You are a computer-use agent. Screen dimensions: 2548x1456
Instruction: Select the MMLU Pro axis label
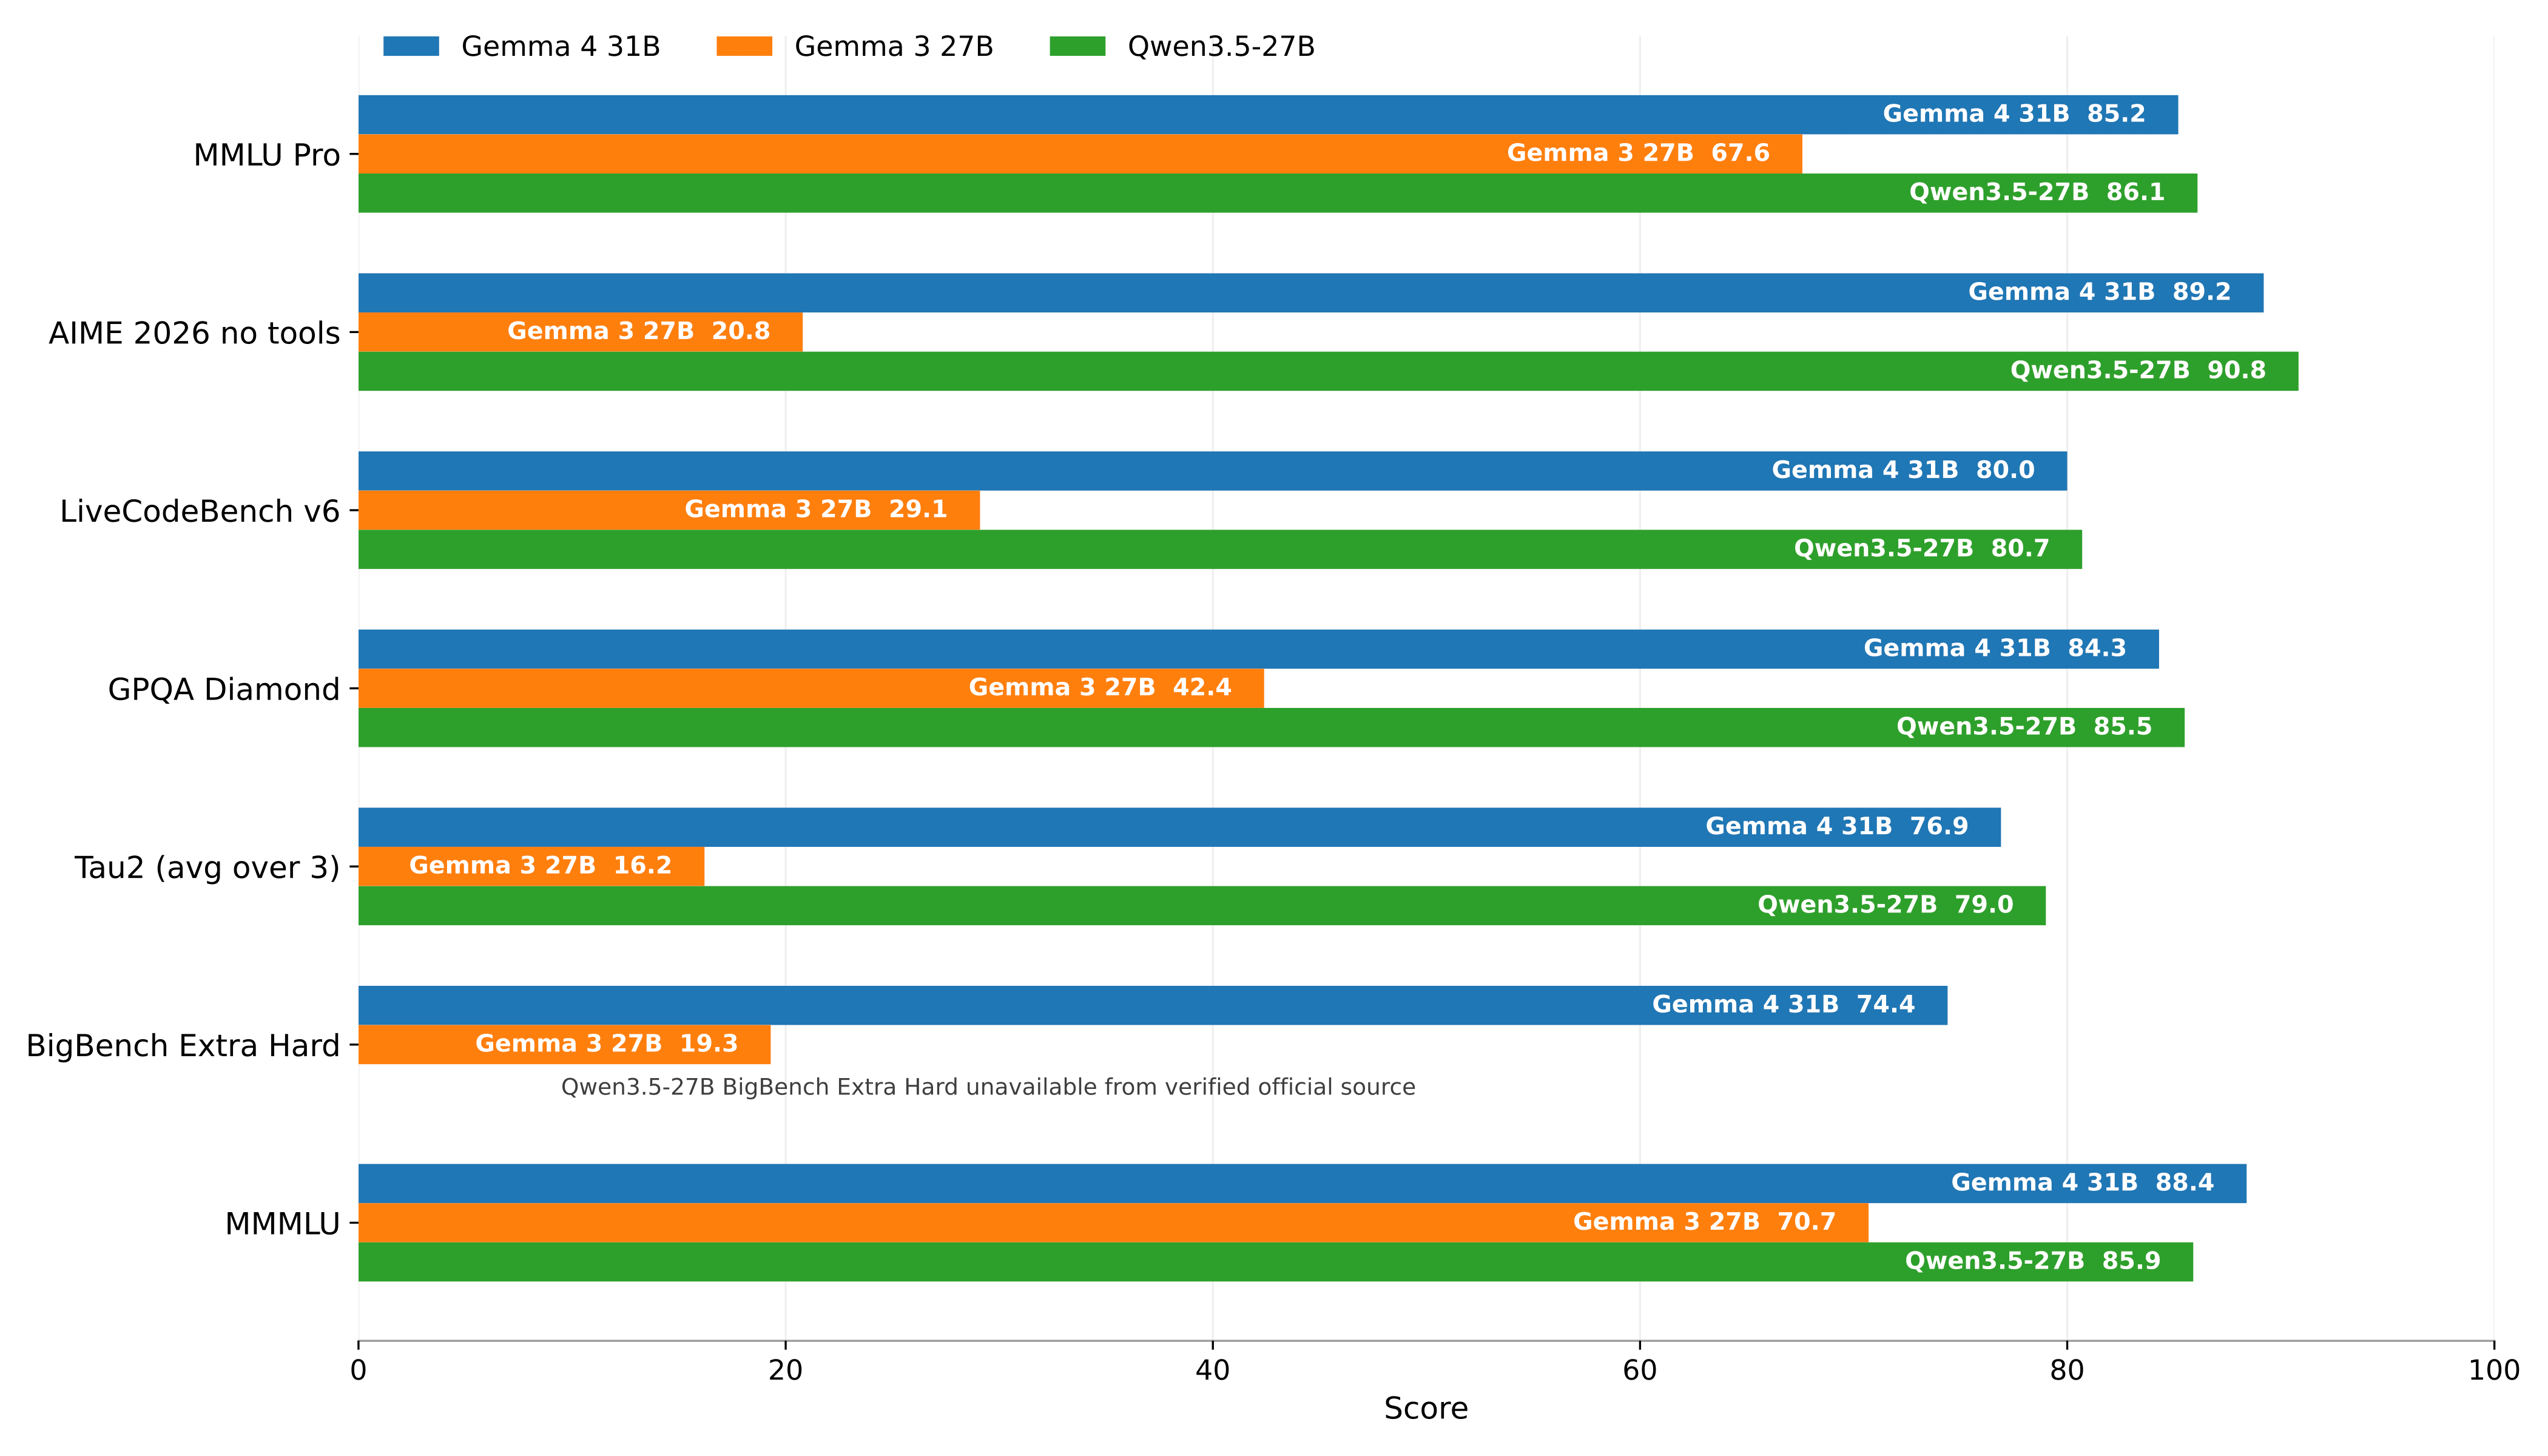[266, 155]
